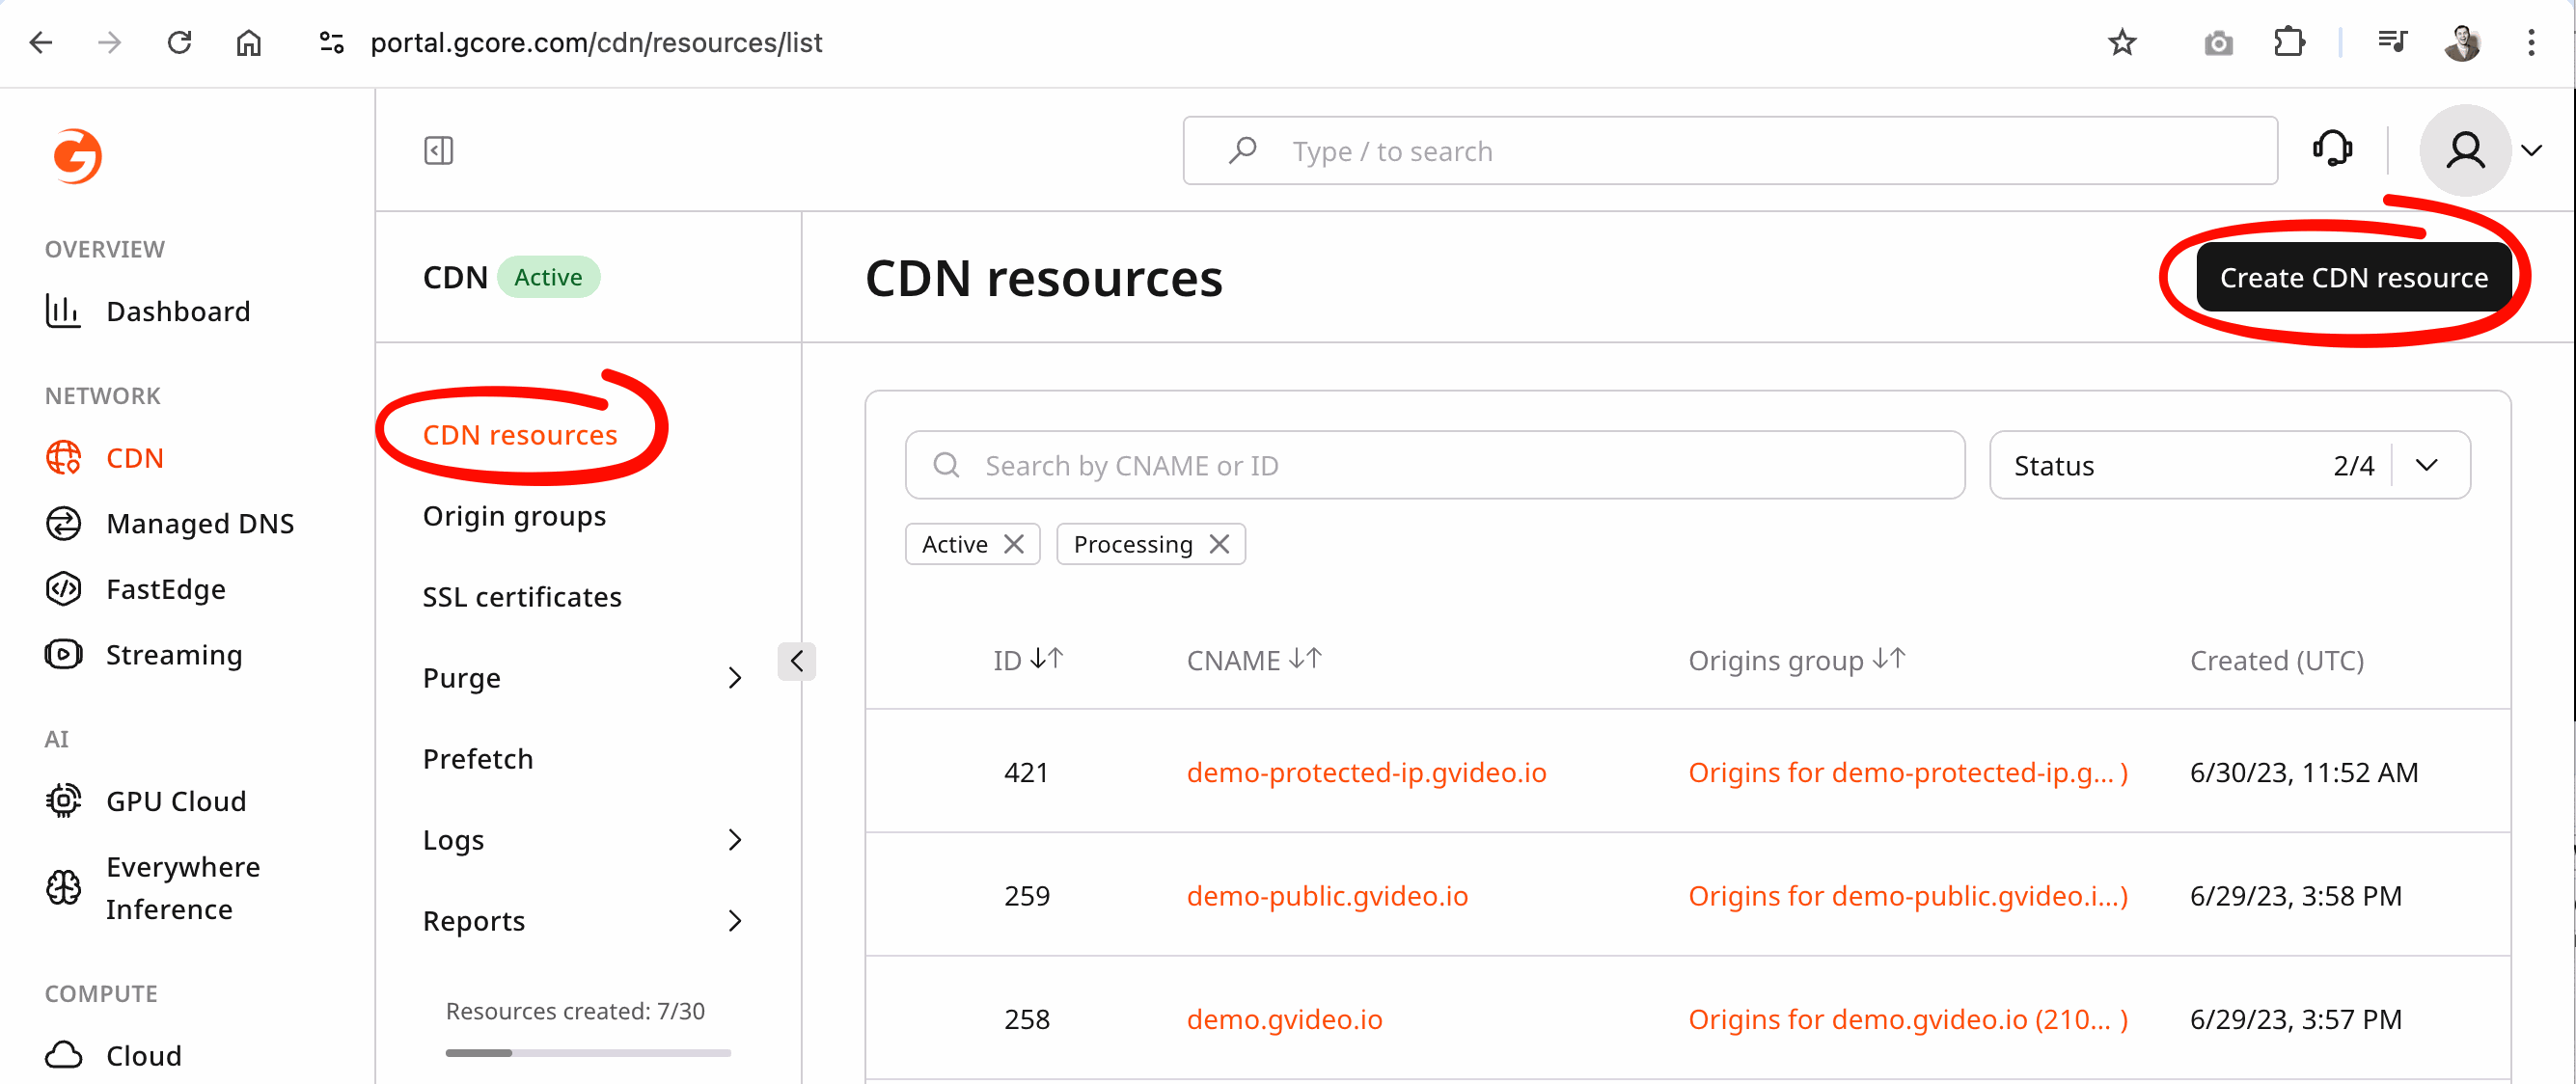Open demo-public.gvideo.io resource
This screenshot has height=1084, width=2576.
[1327, 895]
